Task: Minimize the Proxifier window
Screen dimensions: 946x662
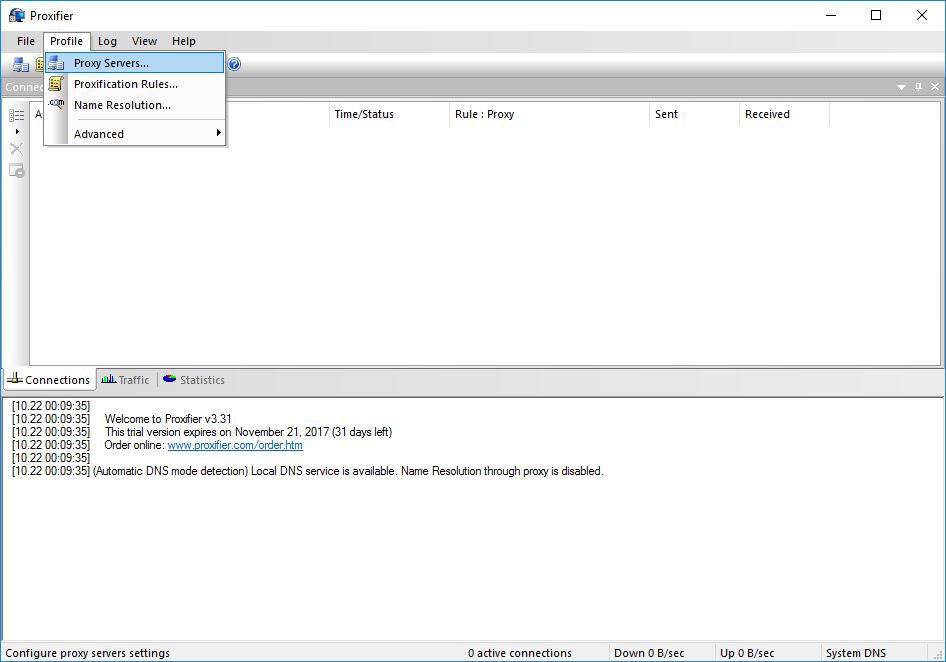Action: click(831, 15)
